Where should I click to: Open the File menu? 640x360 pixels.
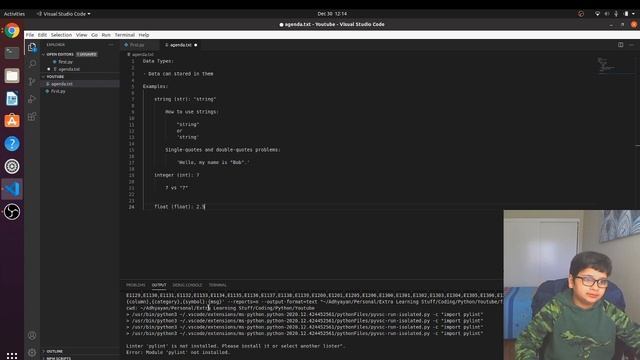tap(30, 35)
